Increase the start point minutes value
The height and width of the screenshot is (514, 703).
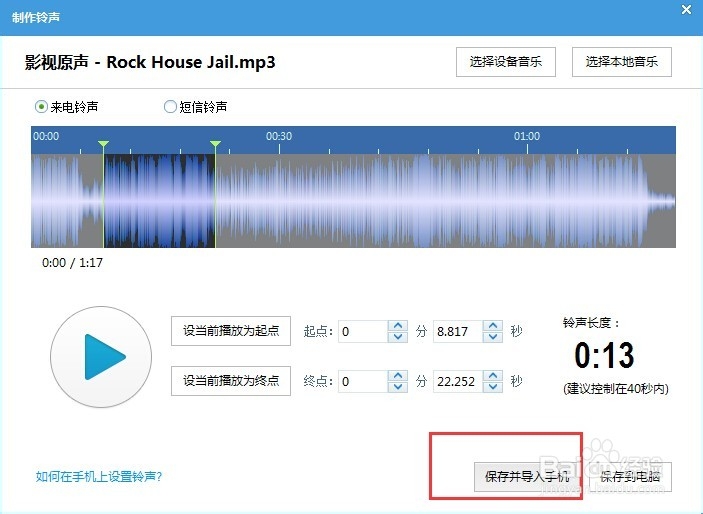click(398, 326)
